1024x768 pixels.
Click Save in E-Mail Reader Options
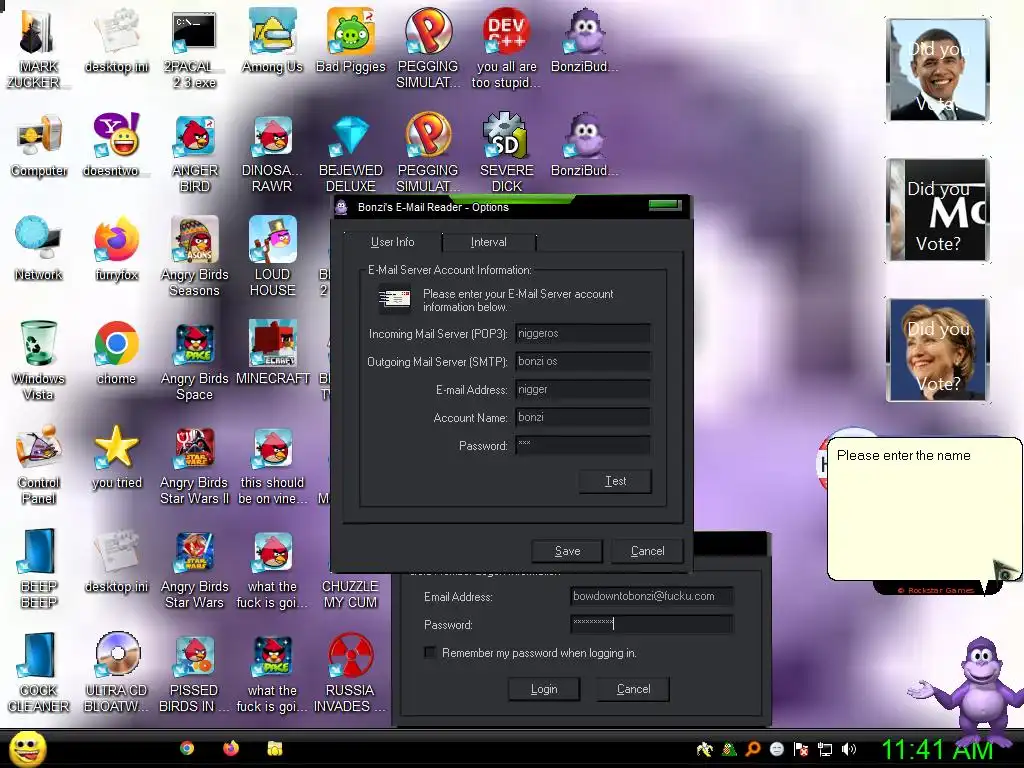pos(567,551)
